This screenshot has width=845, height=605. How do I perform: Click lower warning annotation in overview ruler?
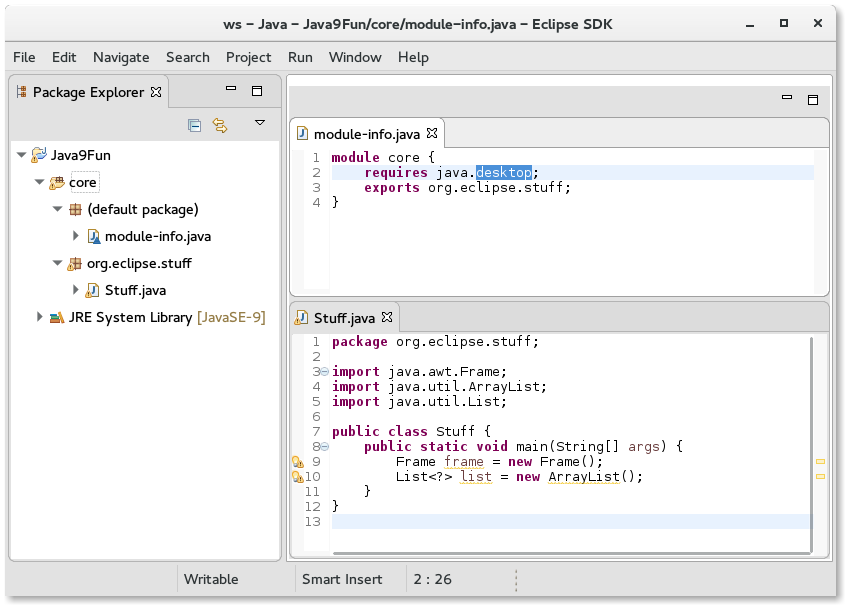pyautogui.click(x=820, y=477)
